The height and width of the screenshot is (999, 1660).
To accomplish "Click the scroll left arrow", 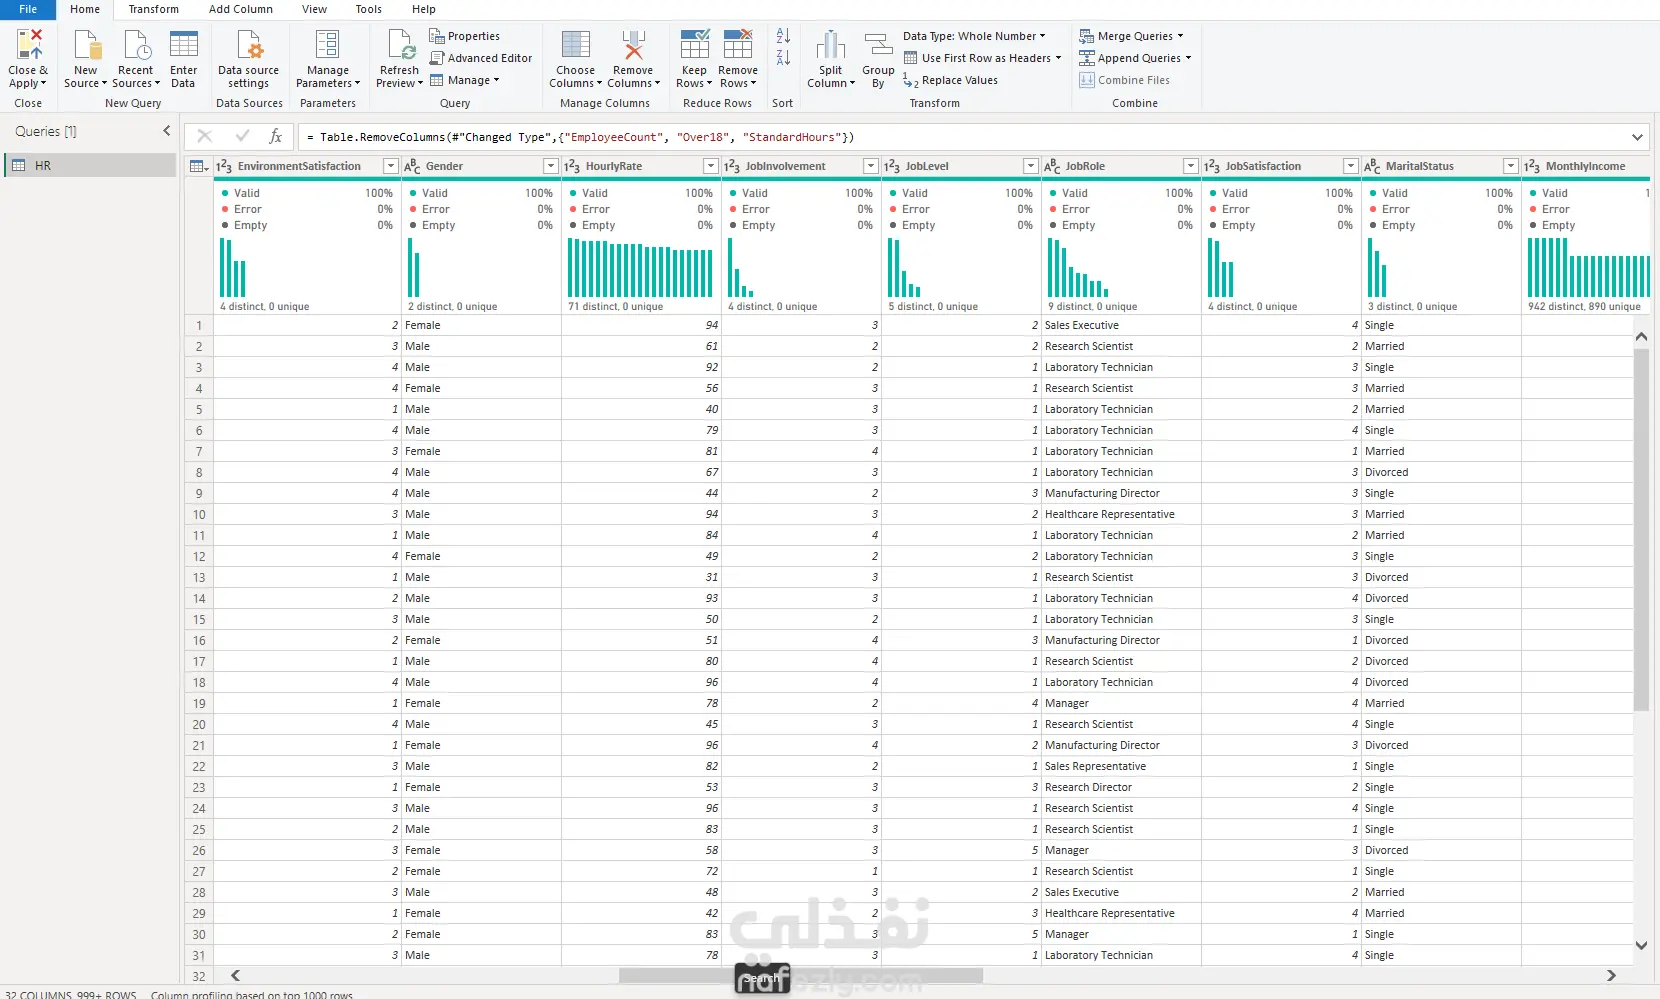I will point(236,975).
